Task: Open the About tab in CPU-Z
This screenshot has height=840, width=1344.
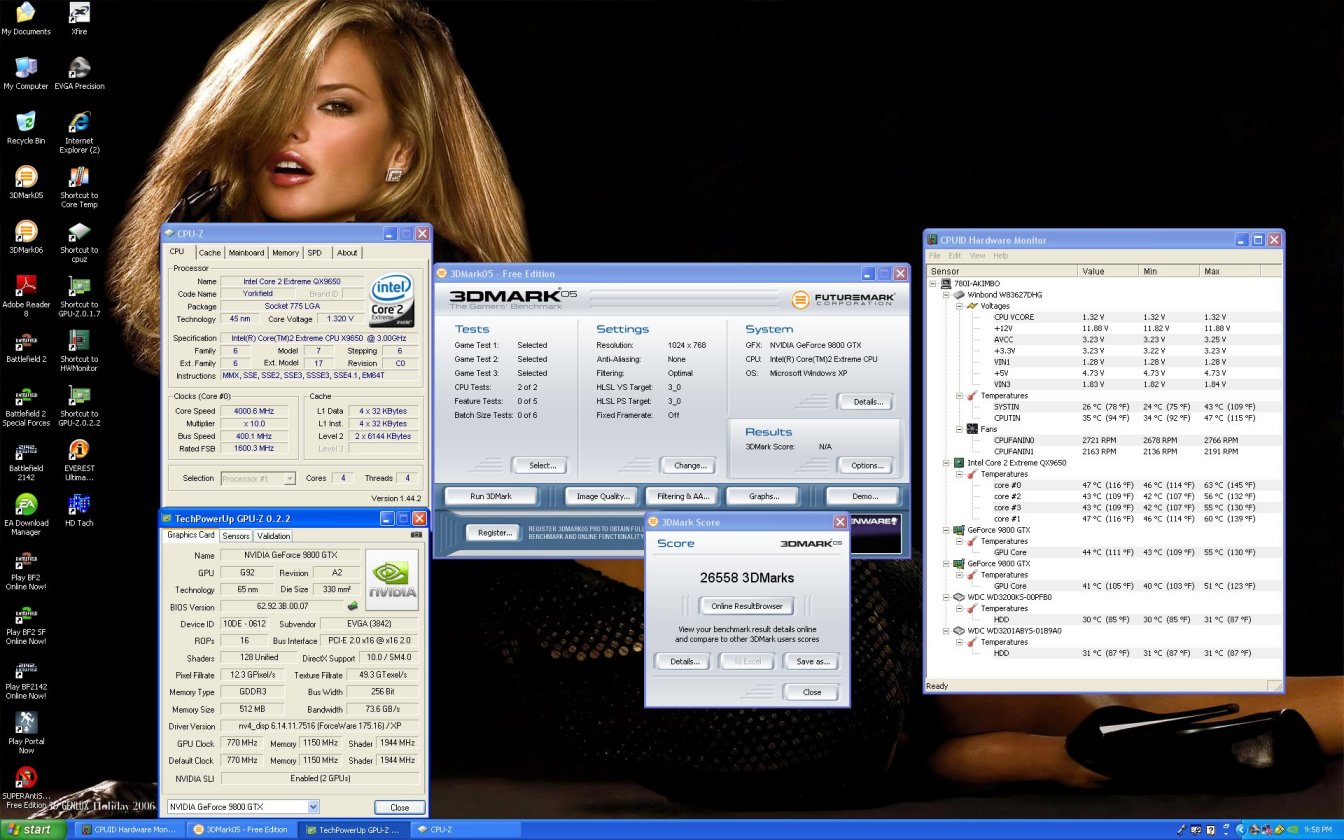Action: [346, 253]
